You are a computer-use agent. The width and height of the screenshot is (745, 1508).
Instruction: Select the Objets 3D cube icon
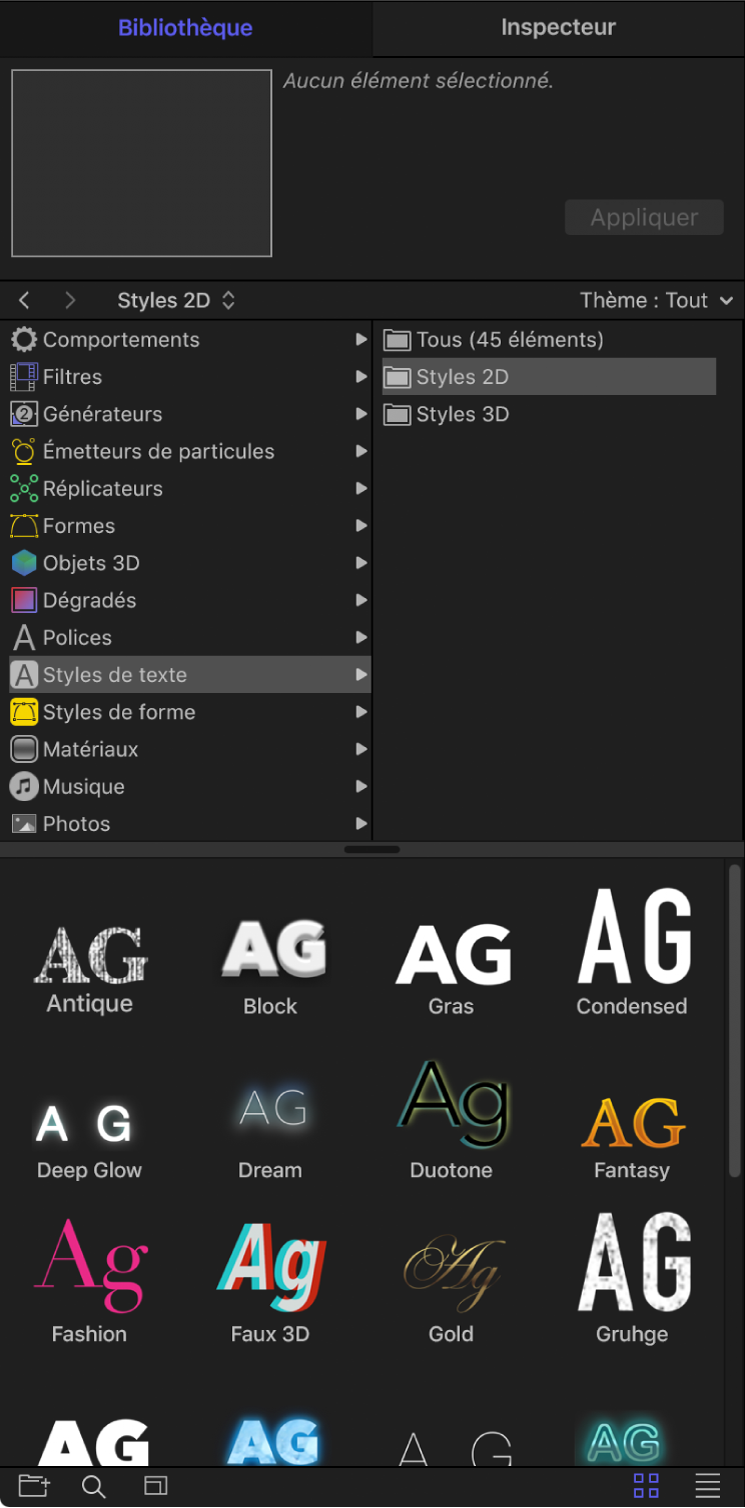24,563
